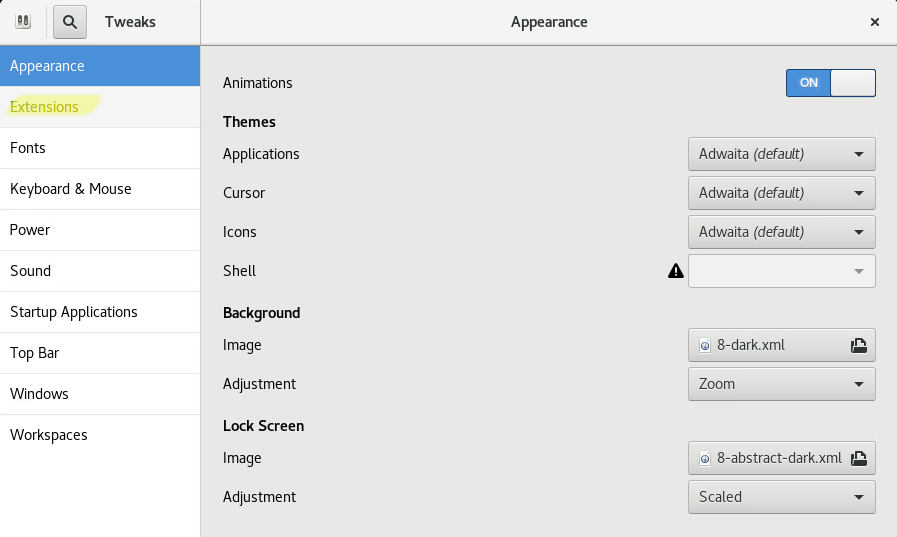
Task: Click document icon left of 8-abstract-dark.xml
Action: coord(705,458)
